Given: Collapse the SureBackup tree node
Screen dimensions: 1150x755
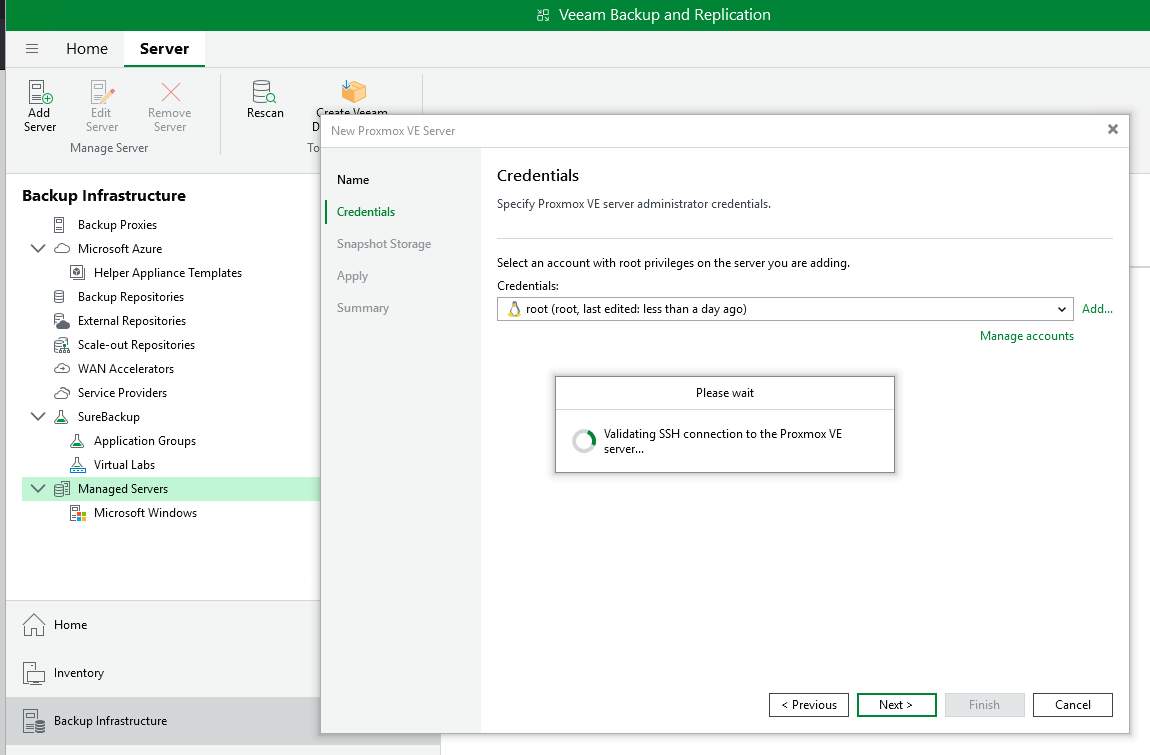Looking at the screenshot, I should coord(37,417).
